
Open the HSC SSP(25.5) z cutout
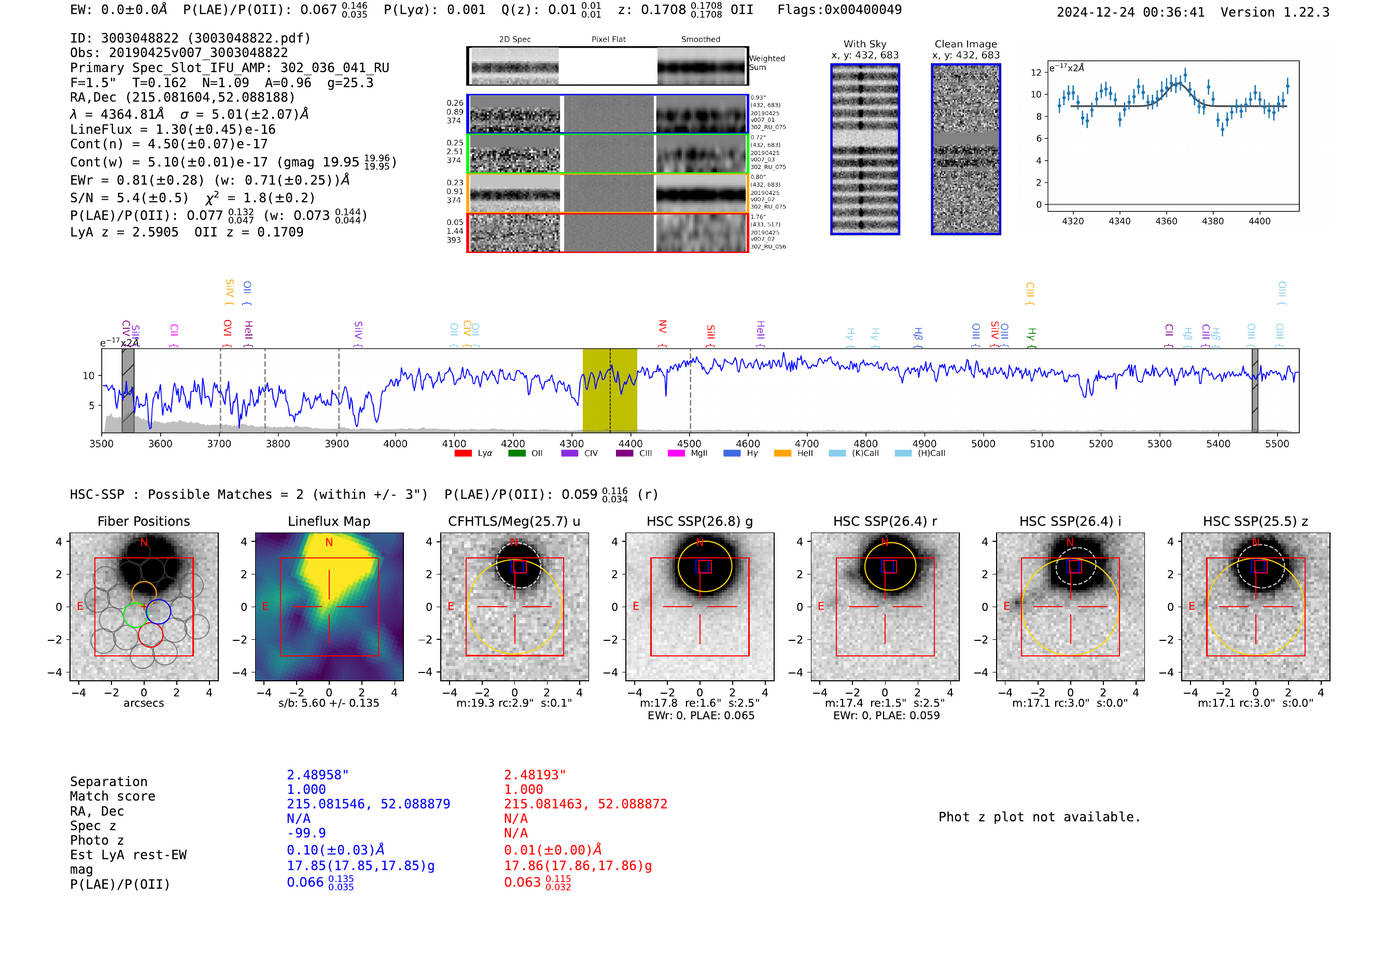click(1256, 607)
